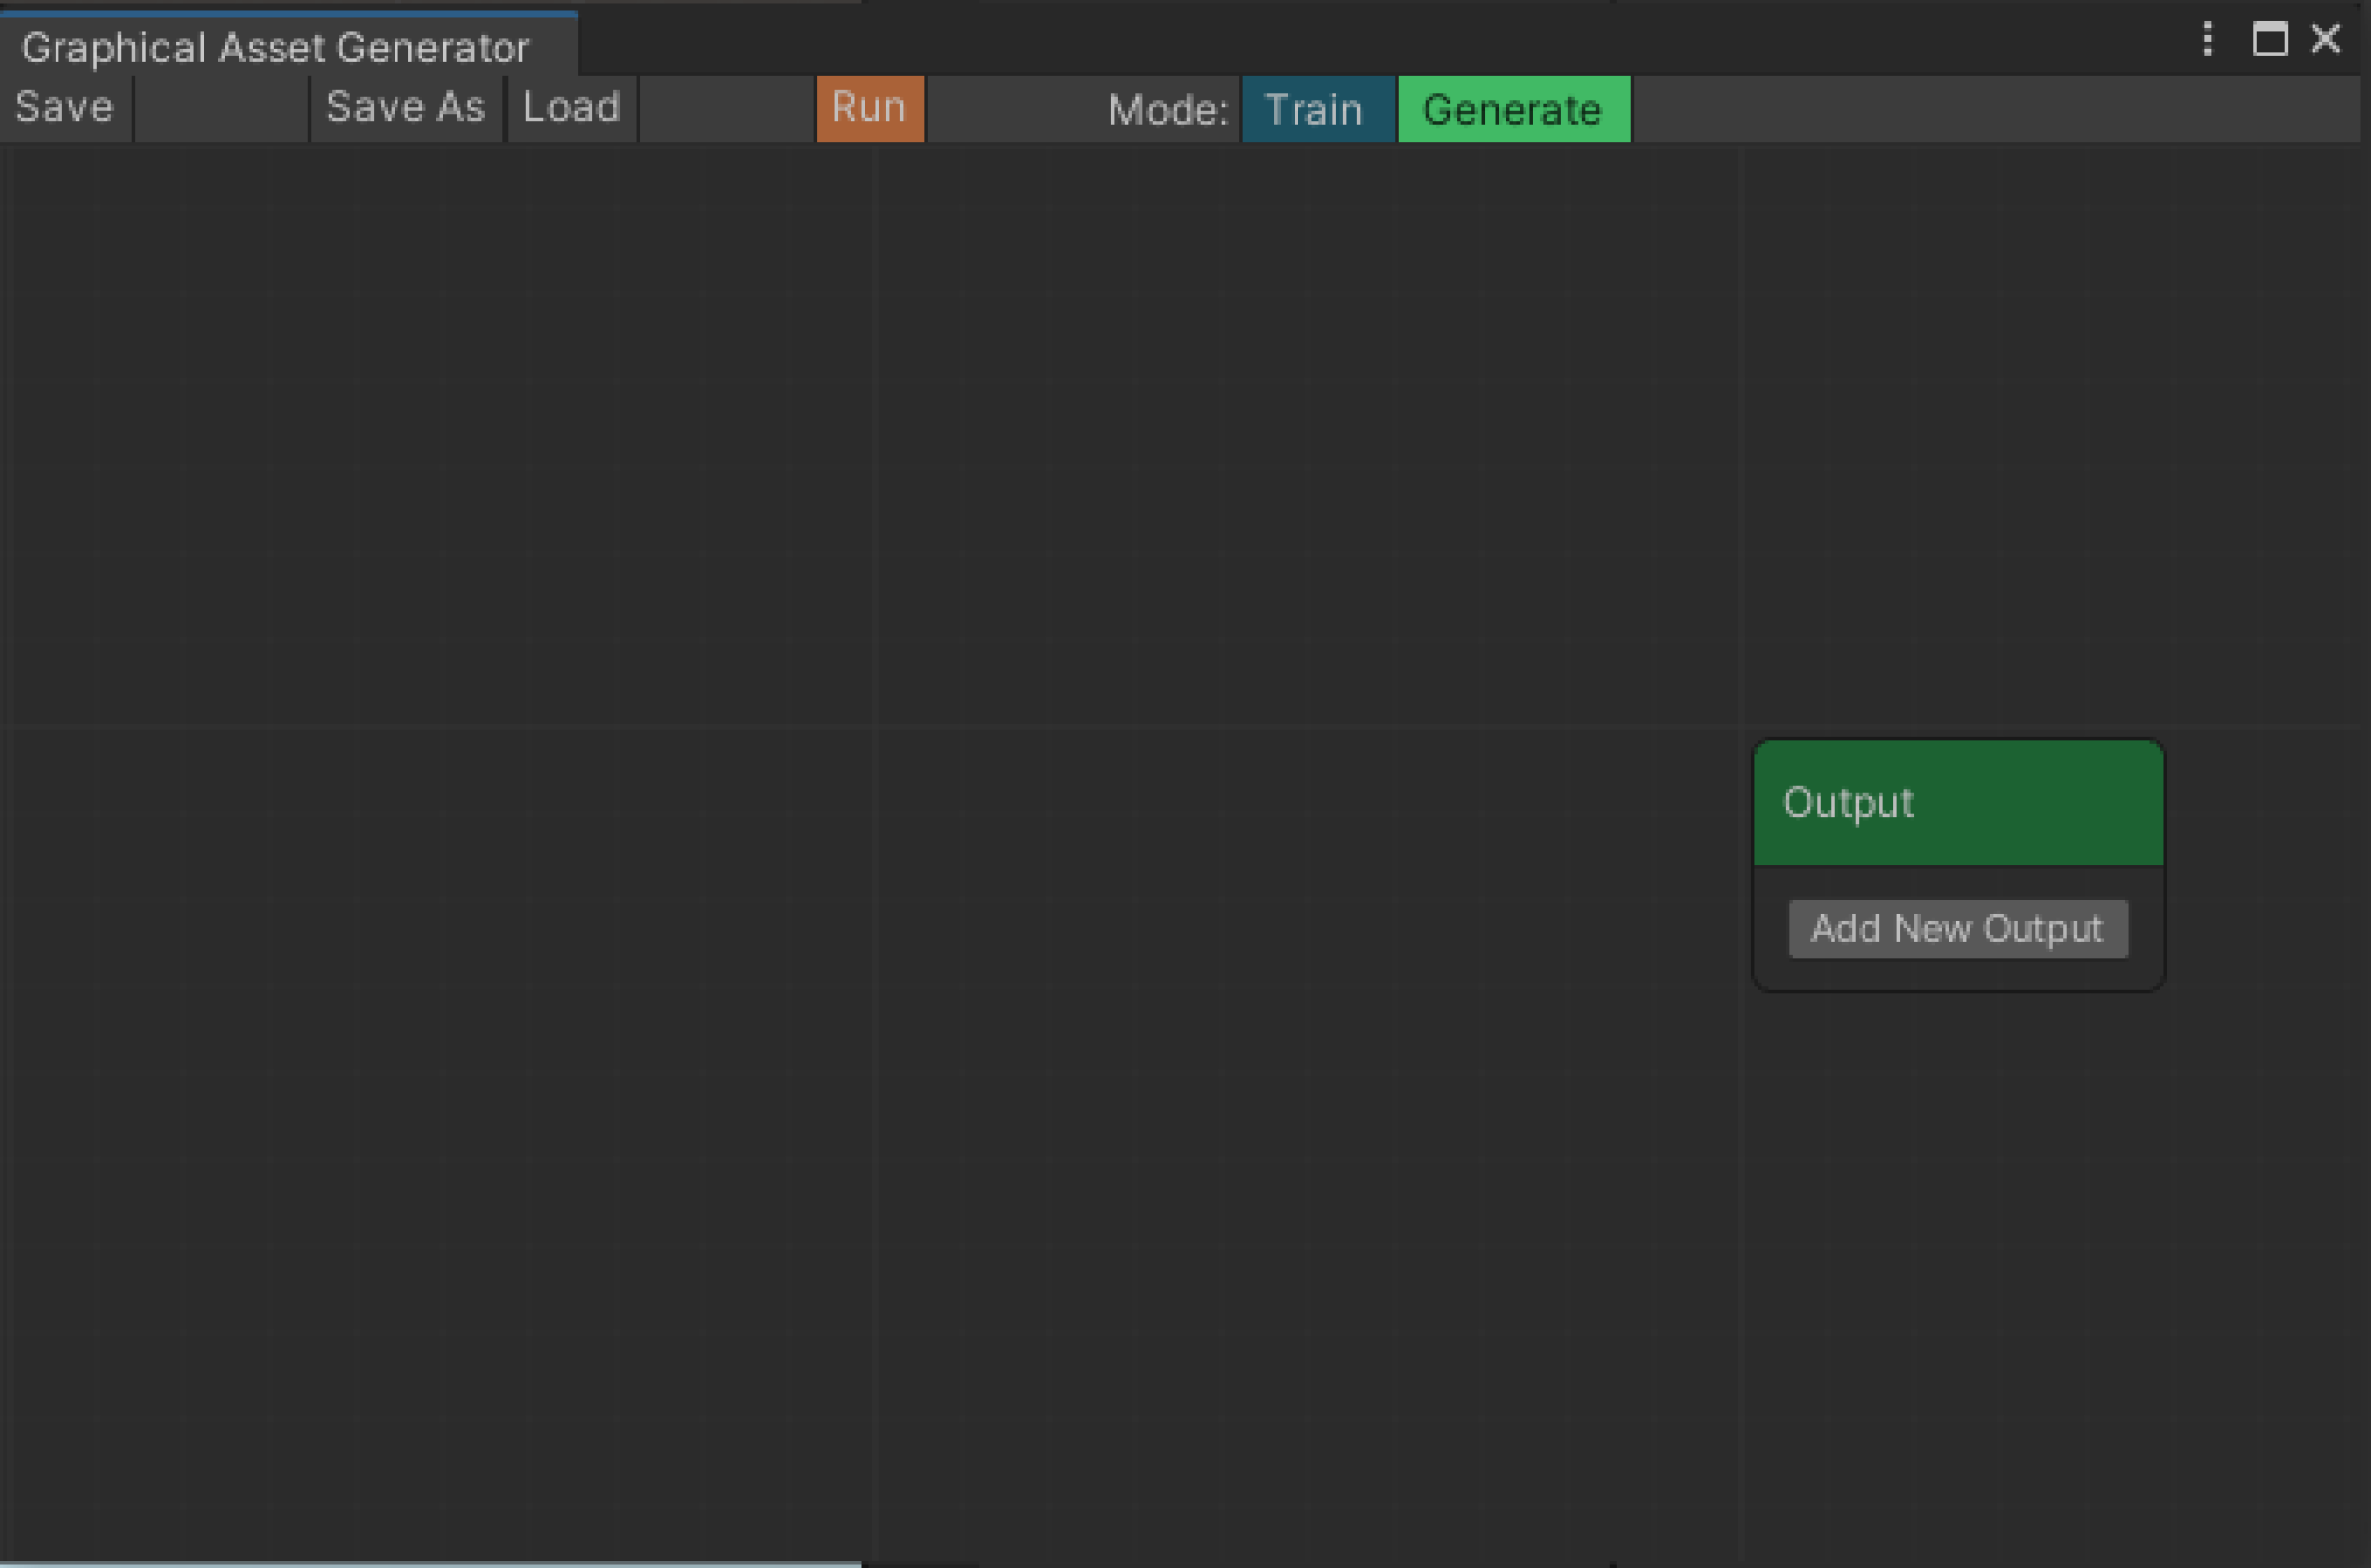This screenshot has width=2371, height=1568.
Task: Click the Add New Output button
Action: 1957,929
